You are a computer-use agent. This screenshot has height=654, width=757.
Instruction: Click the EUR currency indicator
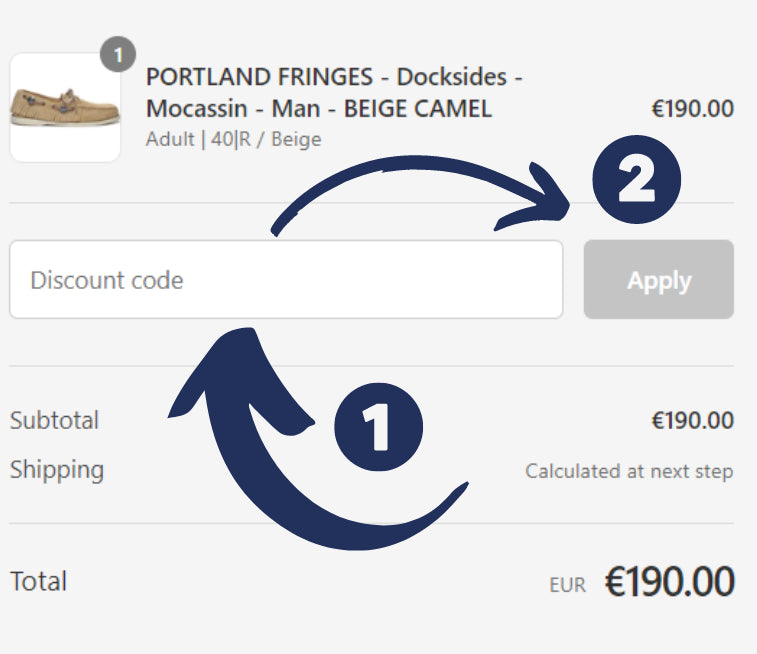click(x=567, y=586)
